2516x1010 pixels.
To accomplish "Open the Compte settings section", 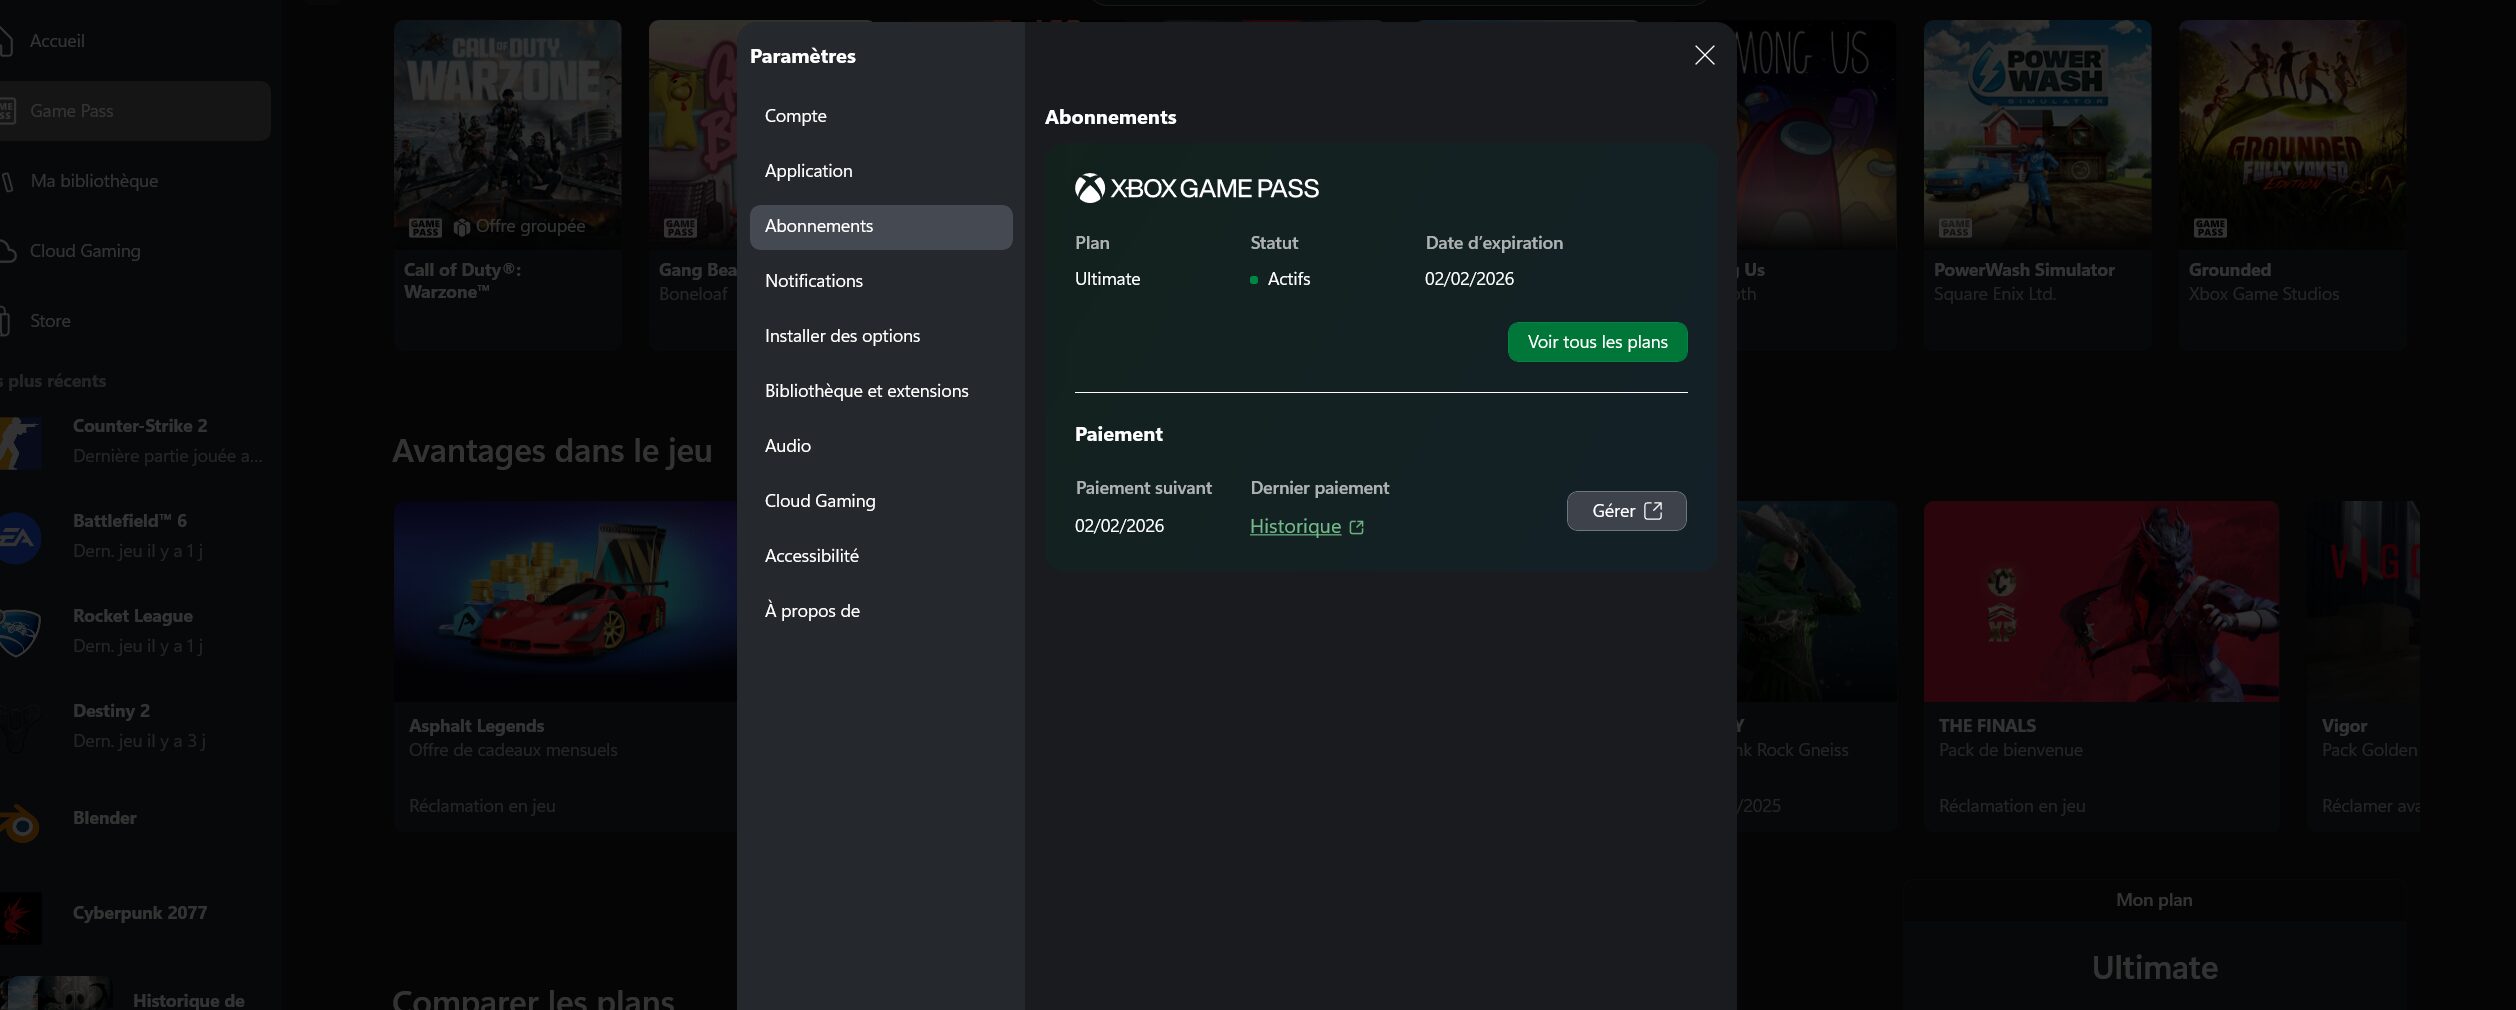I will (x=795, y=116).
